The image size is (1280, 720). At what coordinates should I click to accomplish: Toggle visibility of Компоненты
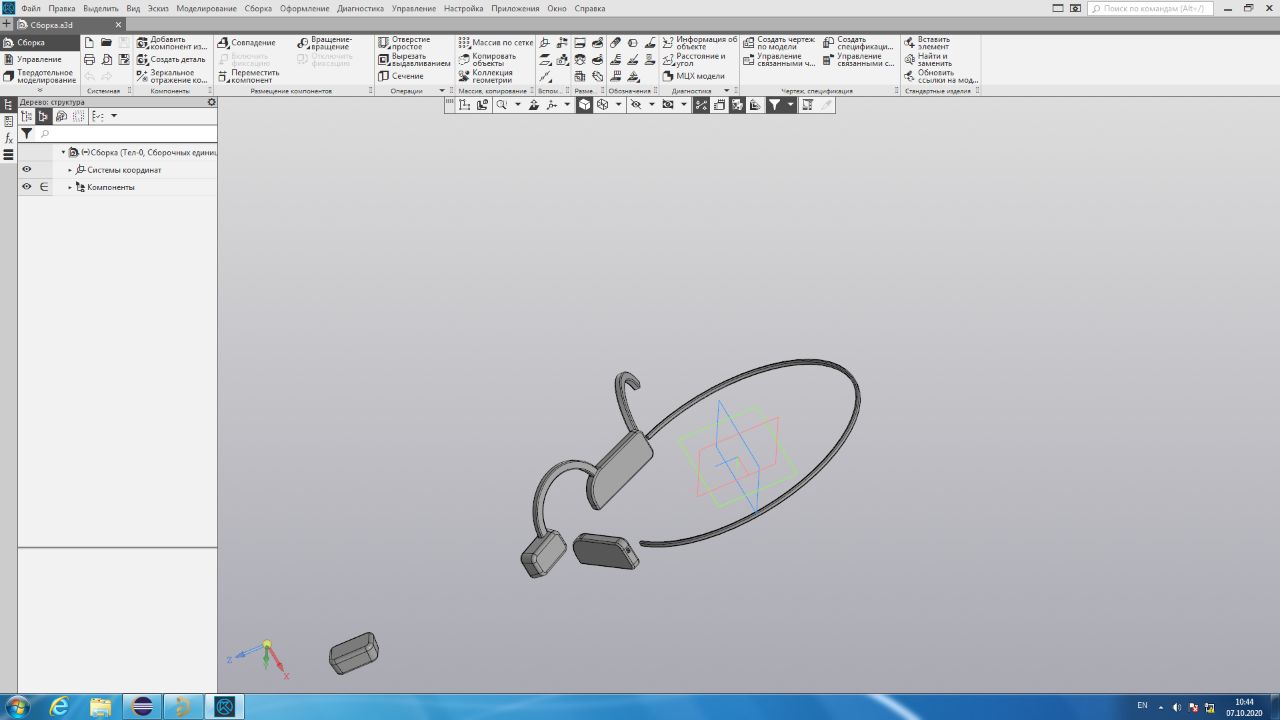pyautogui.click(x=27, y=187)
